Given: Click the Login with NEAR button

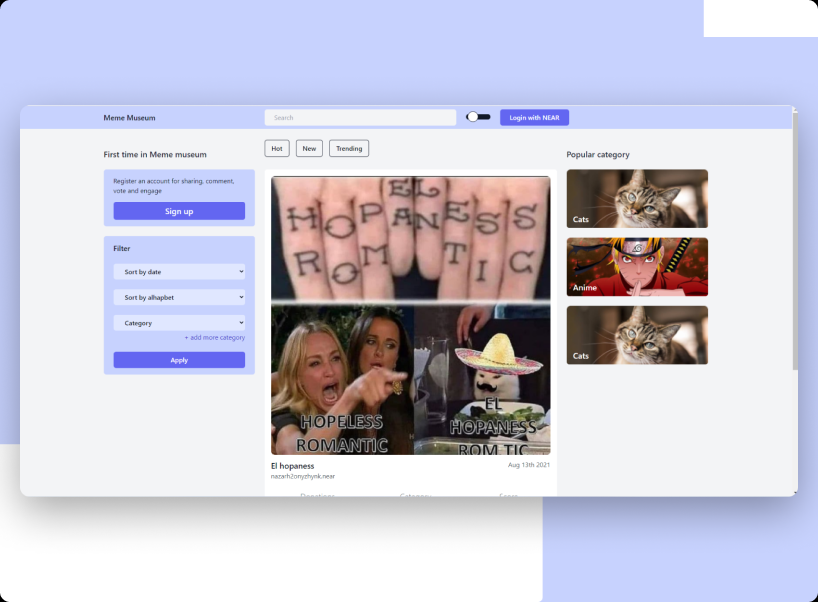Looking at the screenshot, I should click(x=534, y=117).
